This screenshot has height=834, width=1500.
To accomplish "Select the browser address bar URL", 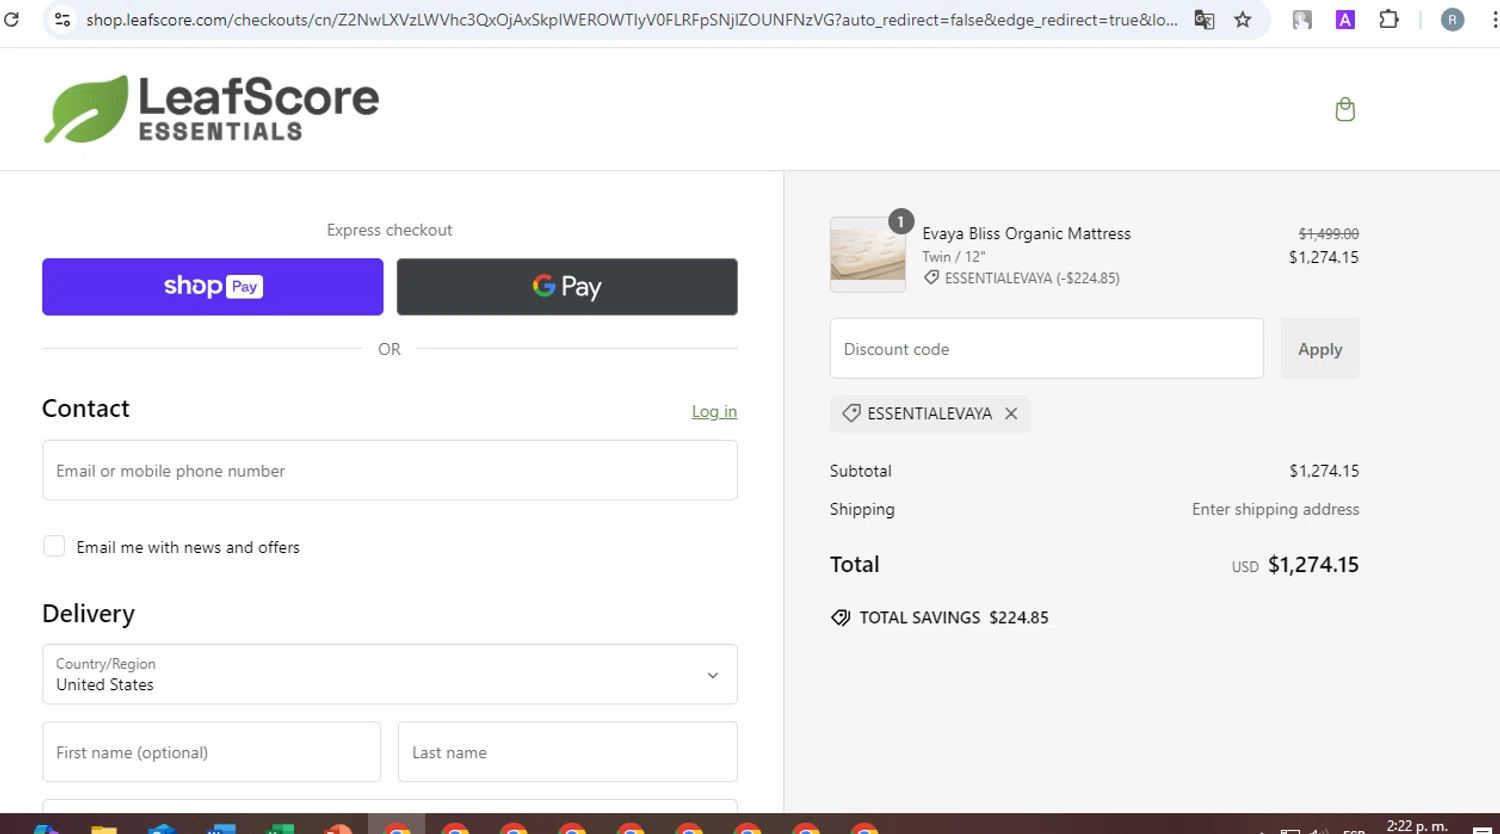I will [x=632, y=20].
